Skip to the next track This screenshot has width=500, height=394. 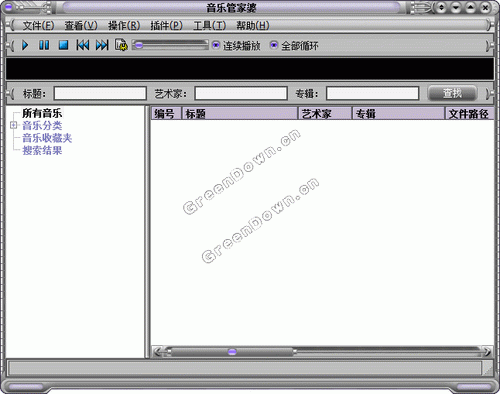point(102,45)
